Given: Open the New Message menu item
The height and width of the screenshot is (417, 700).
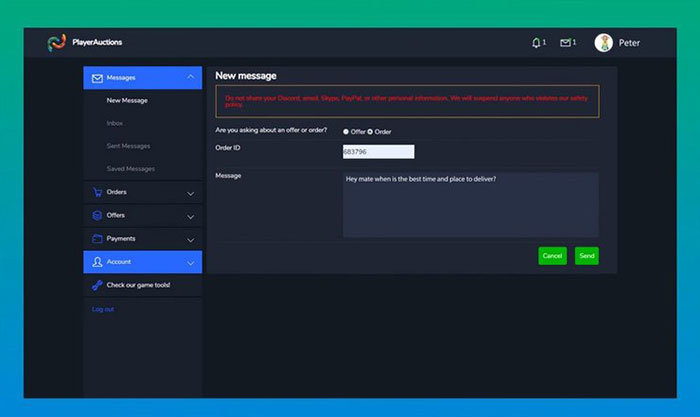Looking at the screenshot, I should [x=127, y=100].
